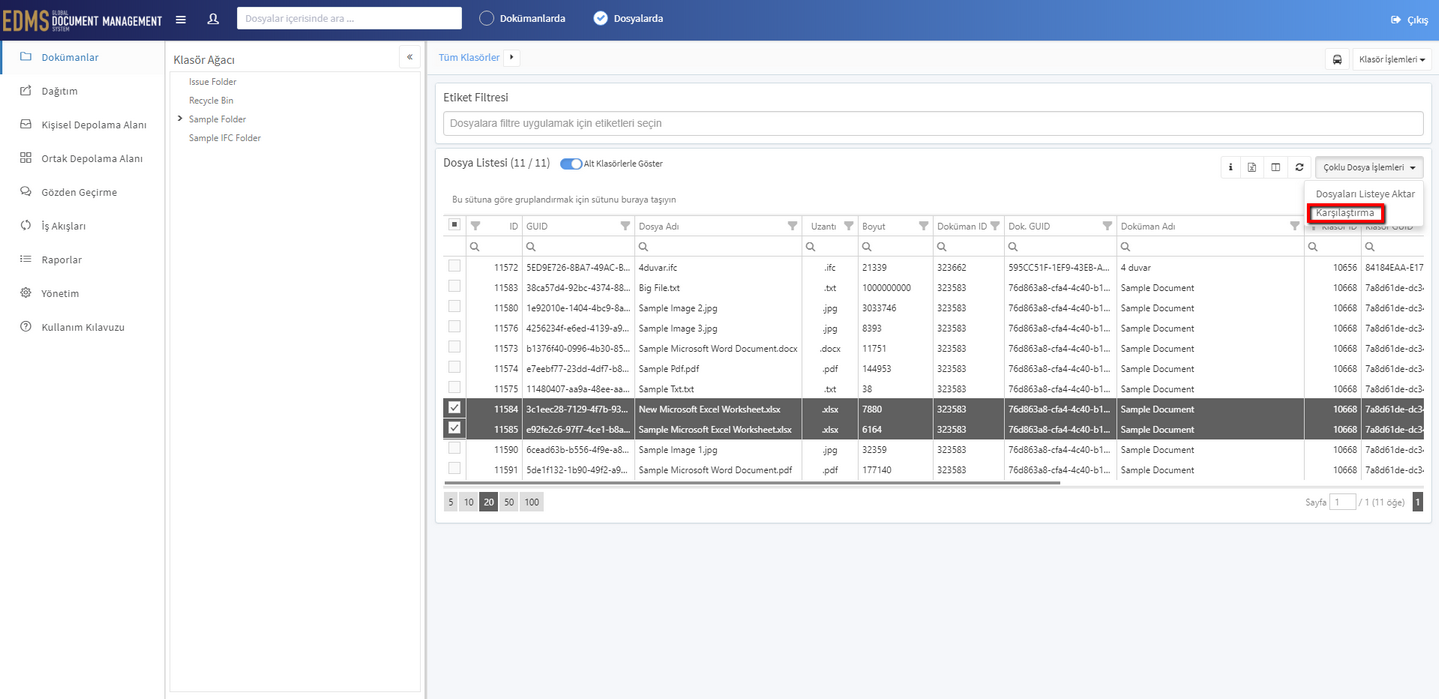The image size is (1439, 699).
Task: Set page size to 100
Action: (531, 502)
